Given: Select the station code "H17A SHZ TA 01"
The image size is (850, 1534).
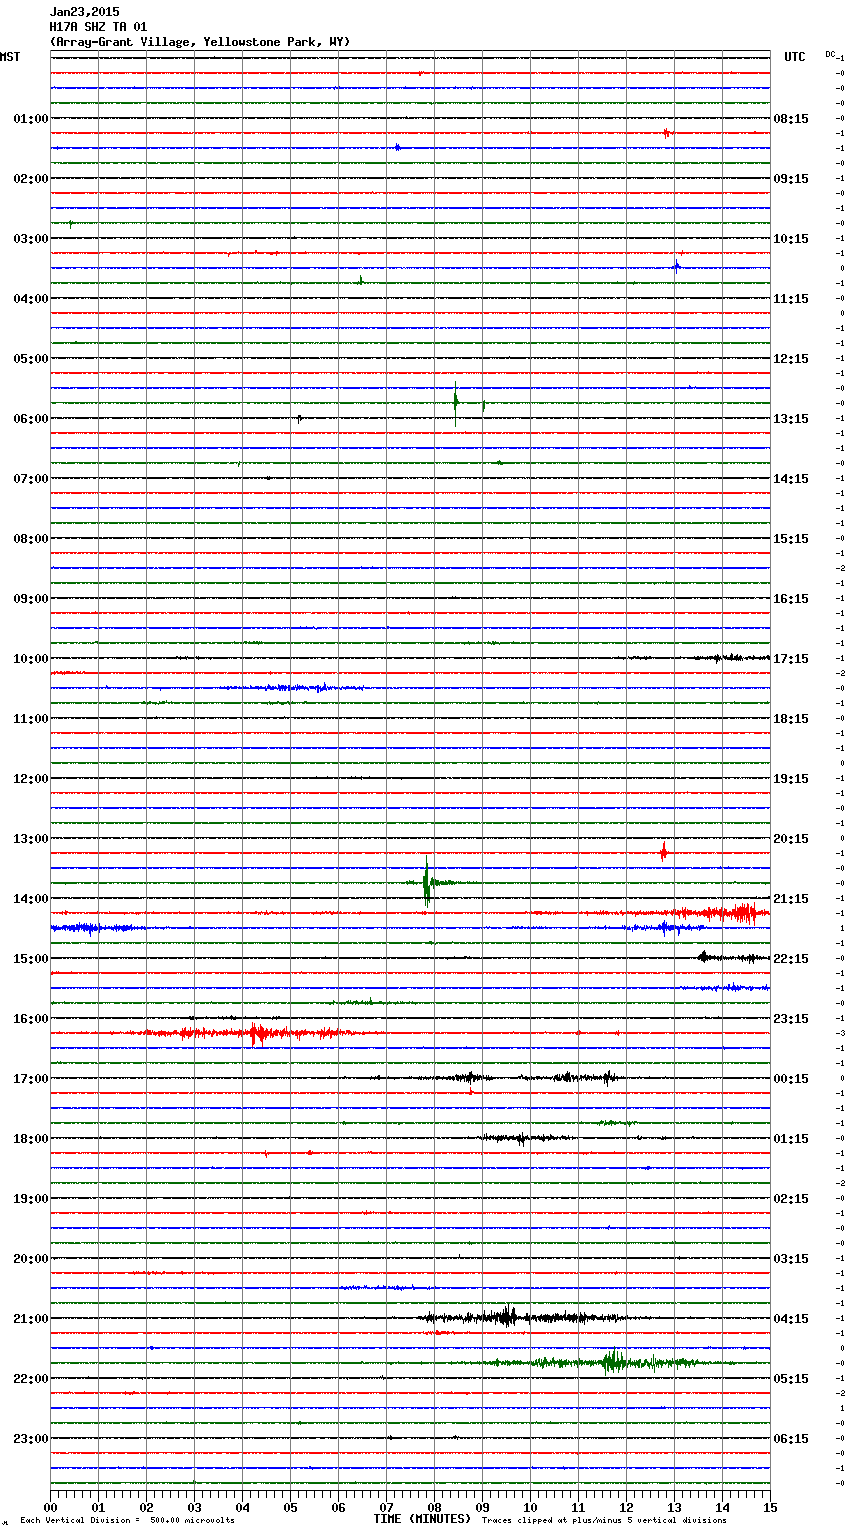Looking at the screenshot, I should click(98, 27).
